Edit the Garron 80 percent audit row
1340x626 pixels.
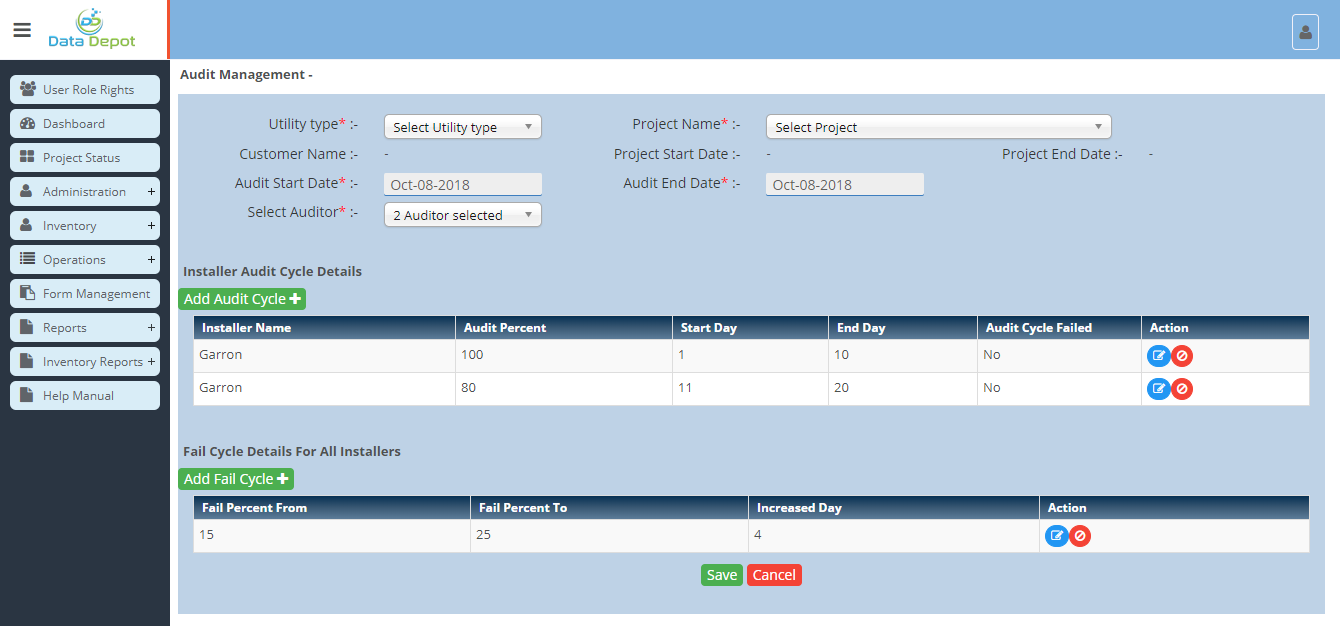1158,389
